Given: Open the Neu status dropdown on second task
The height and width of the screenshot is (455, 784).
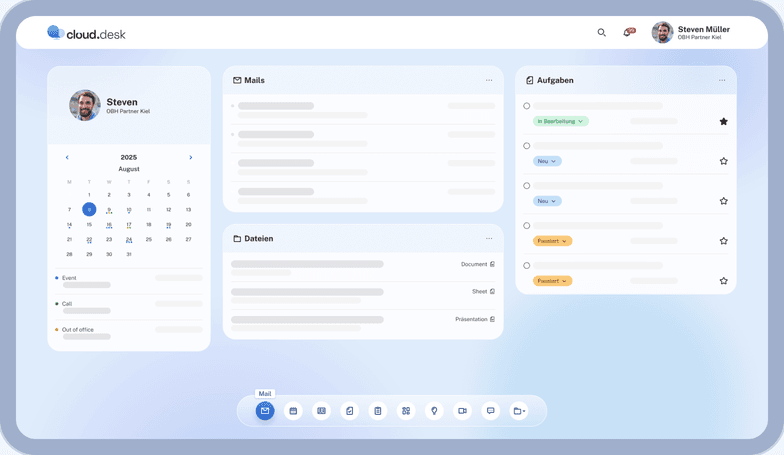Looking at the screenshot, I should 547,161.
